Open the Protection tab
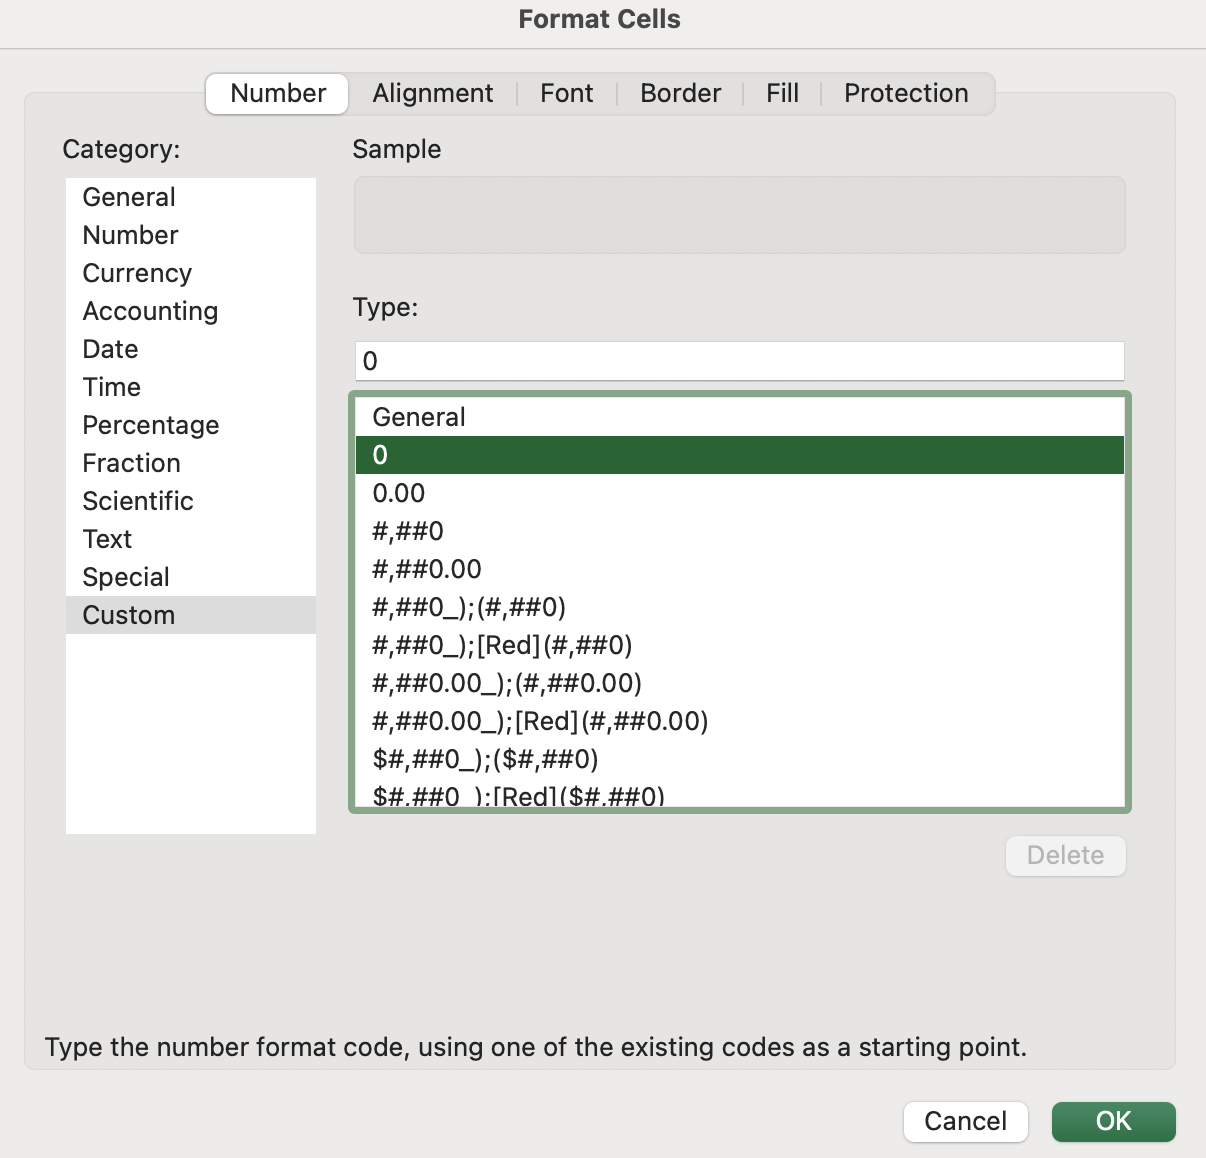This screenshot has height=1158, width=1206. pyautogui.click(x=906, y=93)
